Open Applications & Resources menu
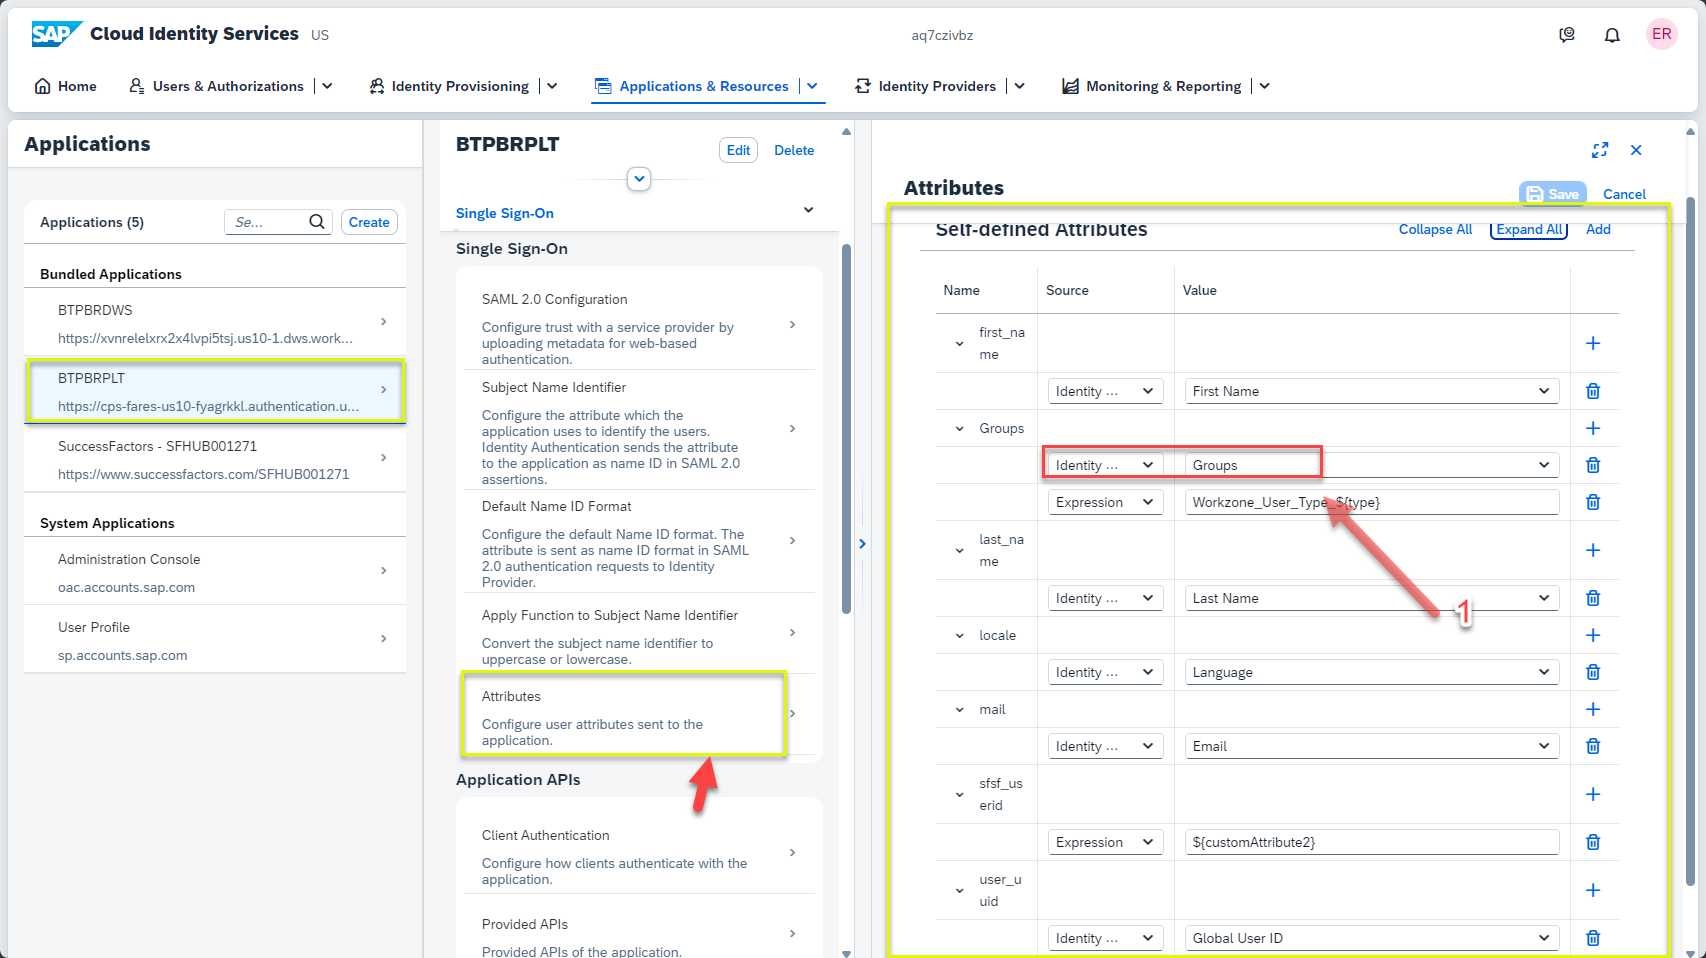The height and width of the screenshot is (958, 1706). 692,86
